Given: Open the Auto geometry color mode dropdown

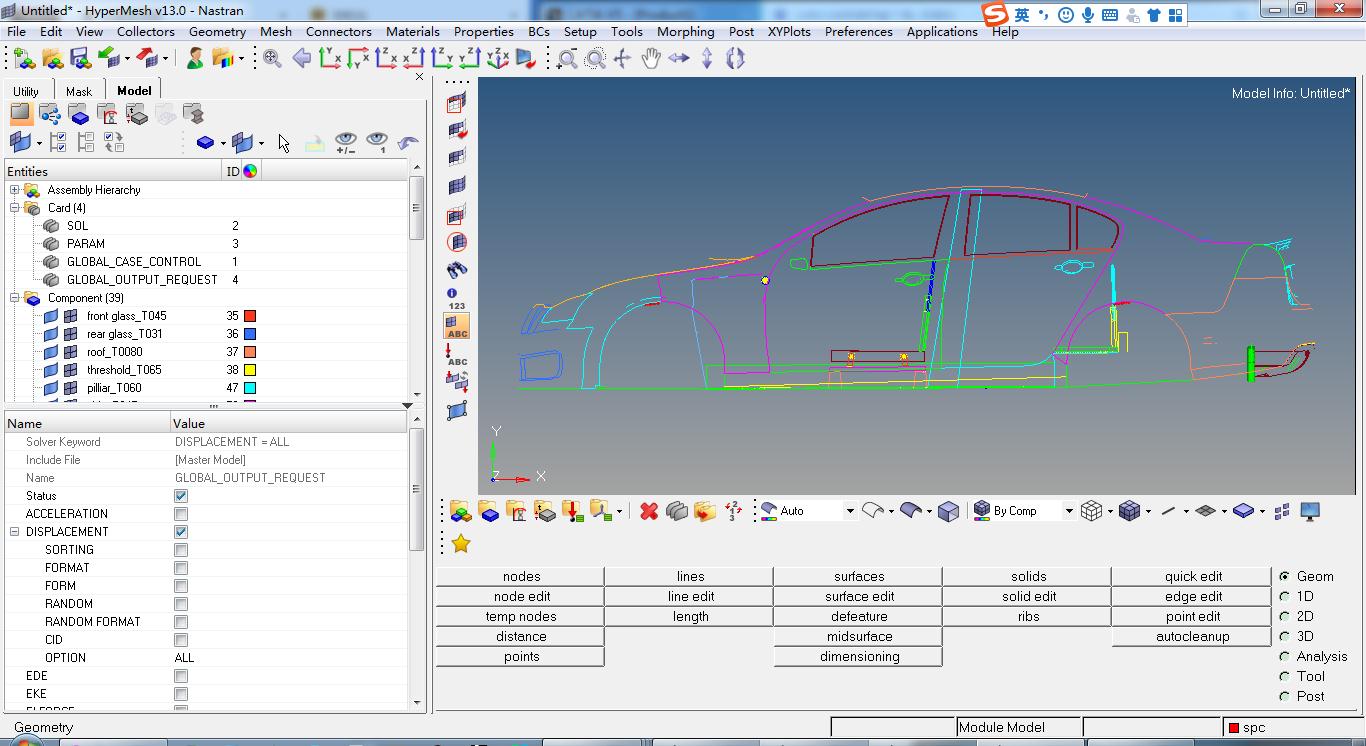Looking at the screenshot, I should (850, 511).
